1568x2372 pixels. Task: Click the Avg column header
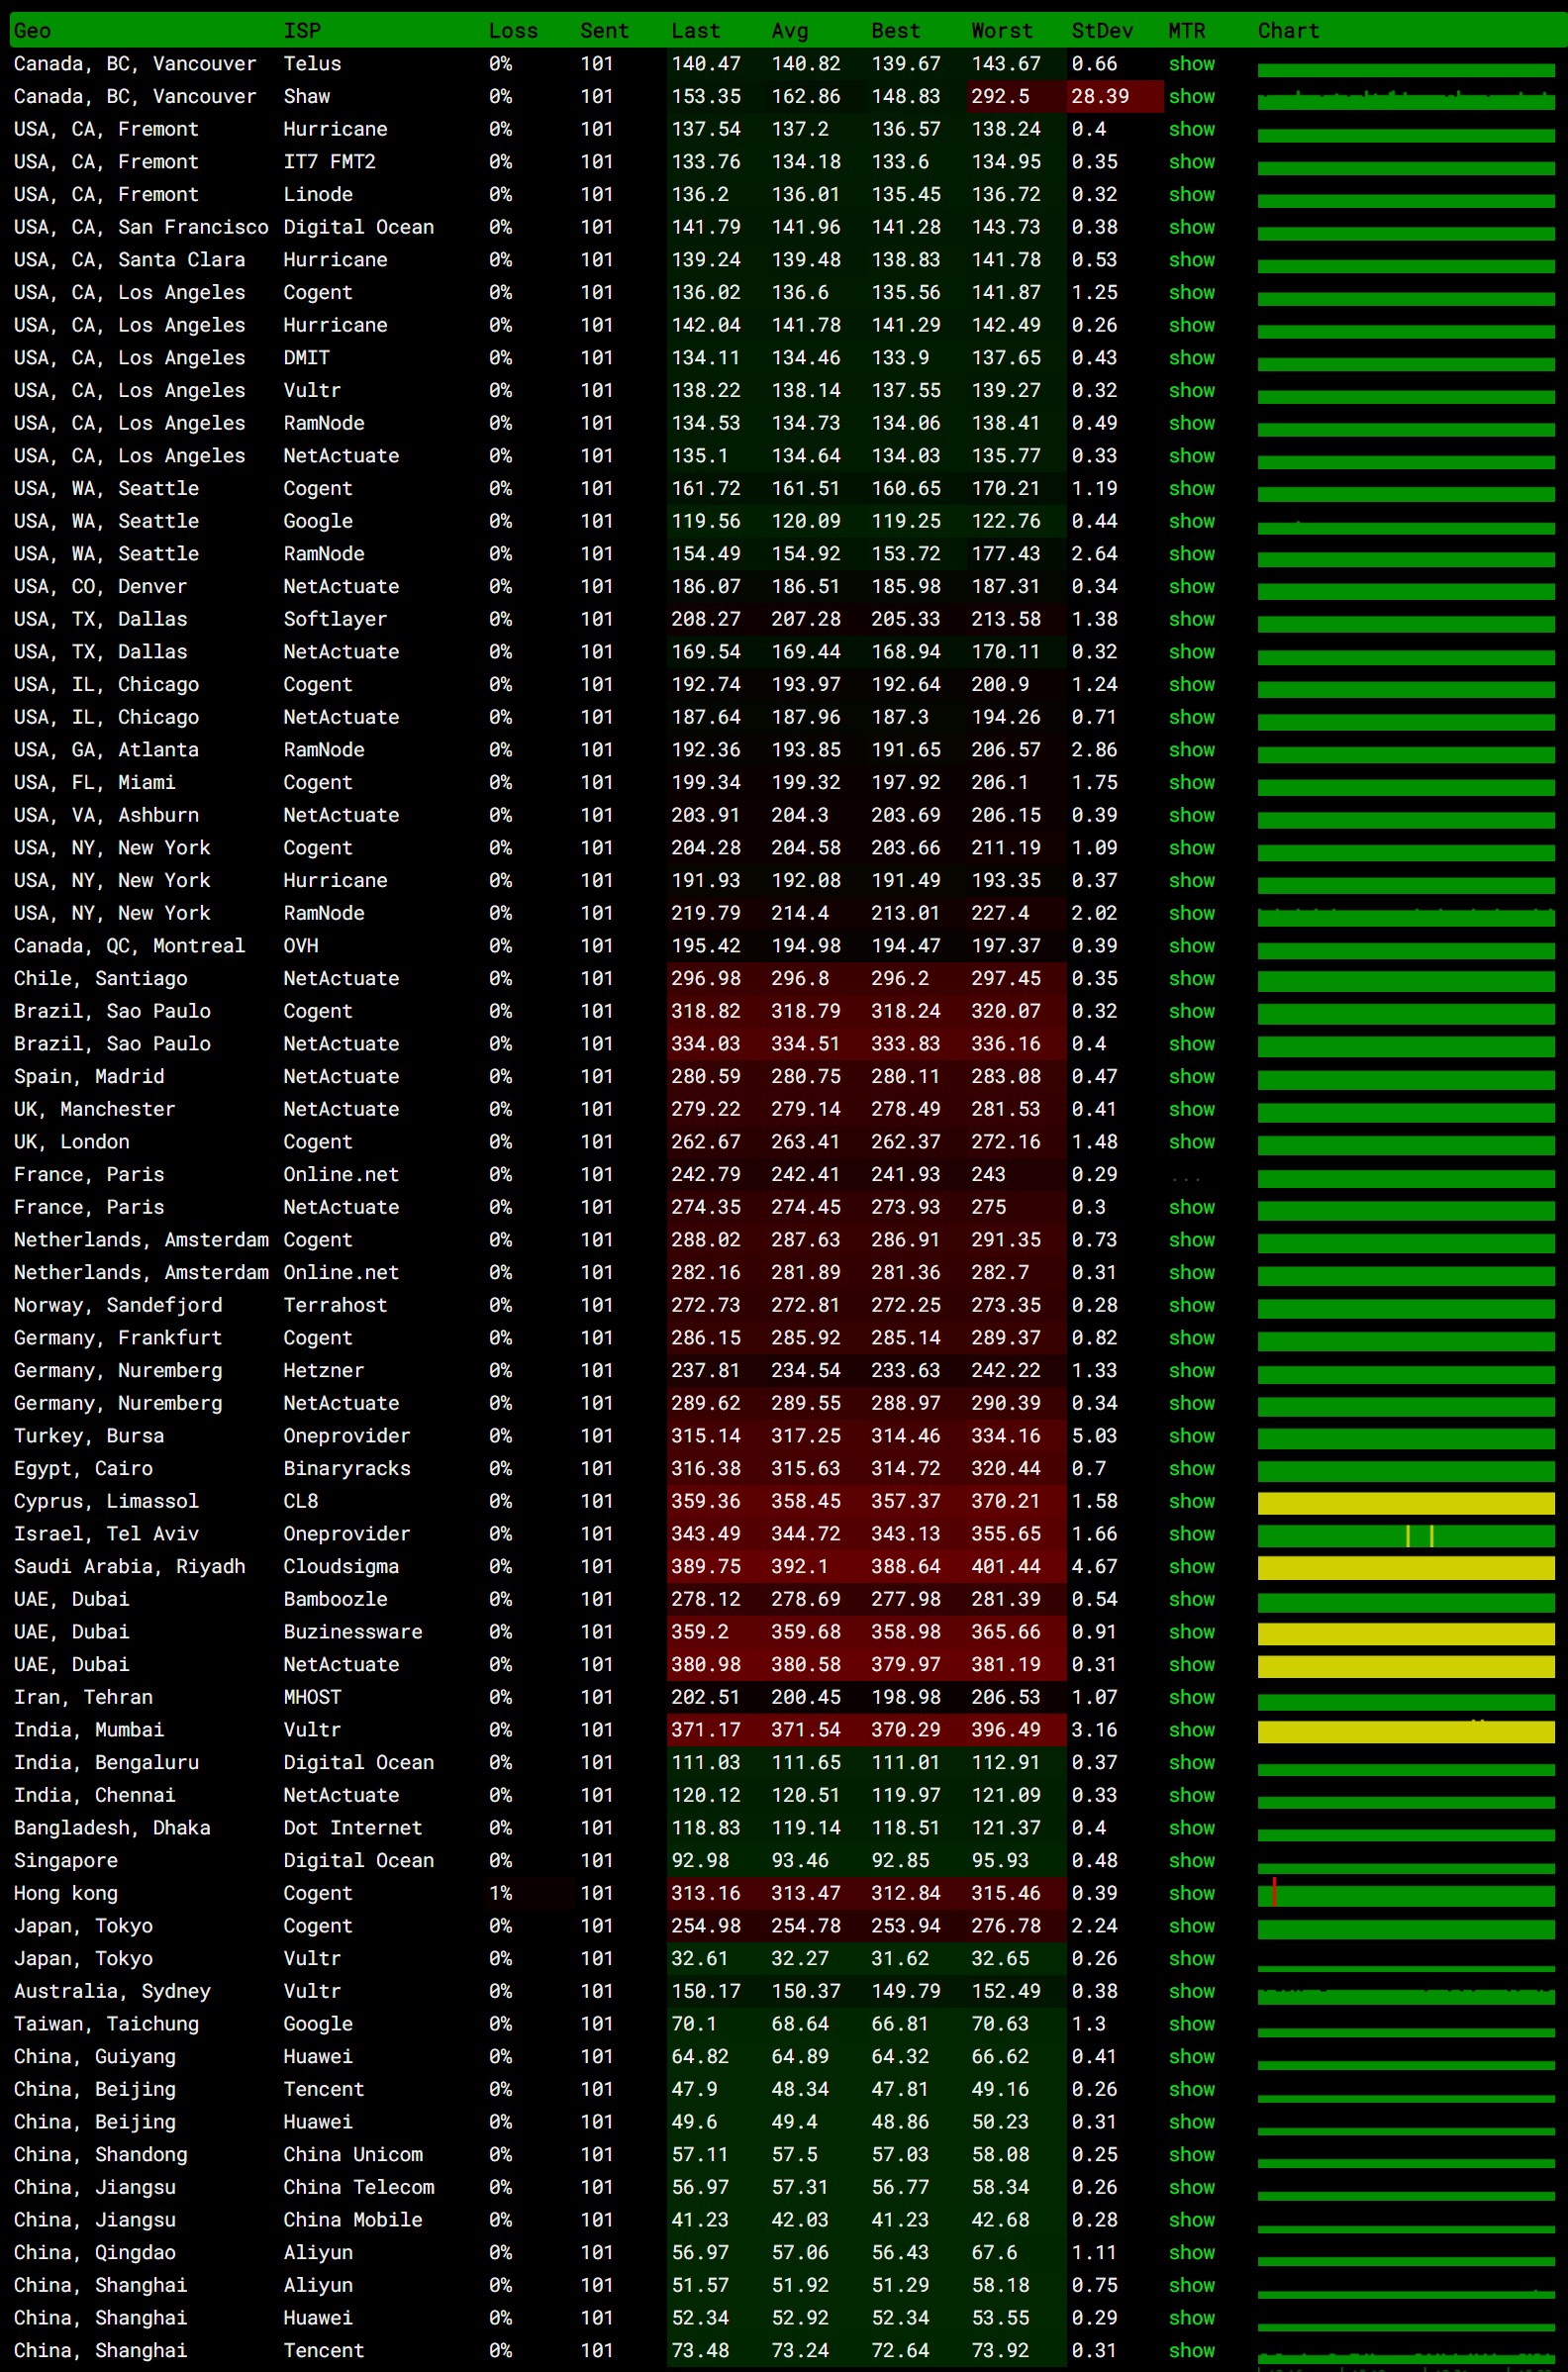[x=789, y=31]
